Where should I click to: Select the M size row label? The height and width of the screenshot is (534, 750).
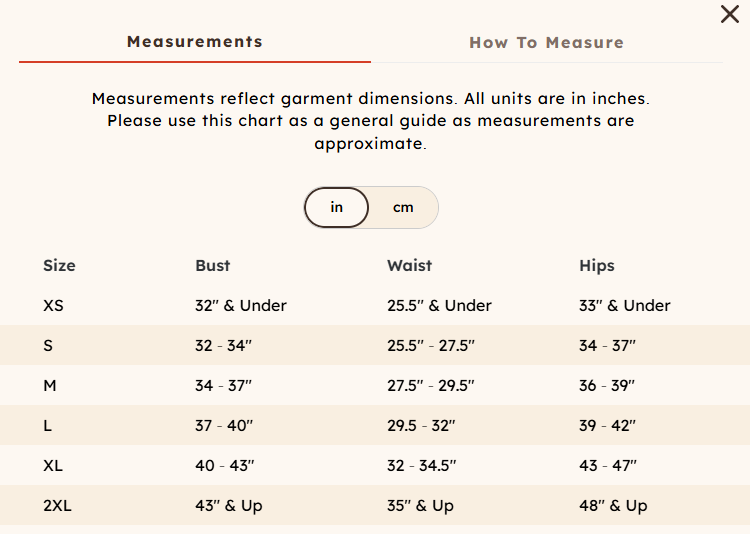pos(50,386)
